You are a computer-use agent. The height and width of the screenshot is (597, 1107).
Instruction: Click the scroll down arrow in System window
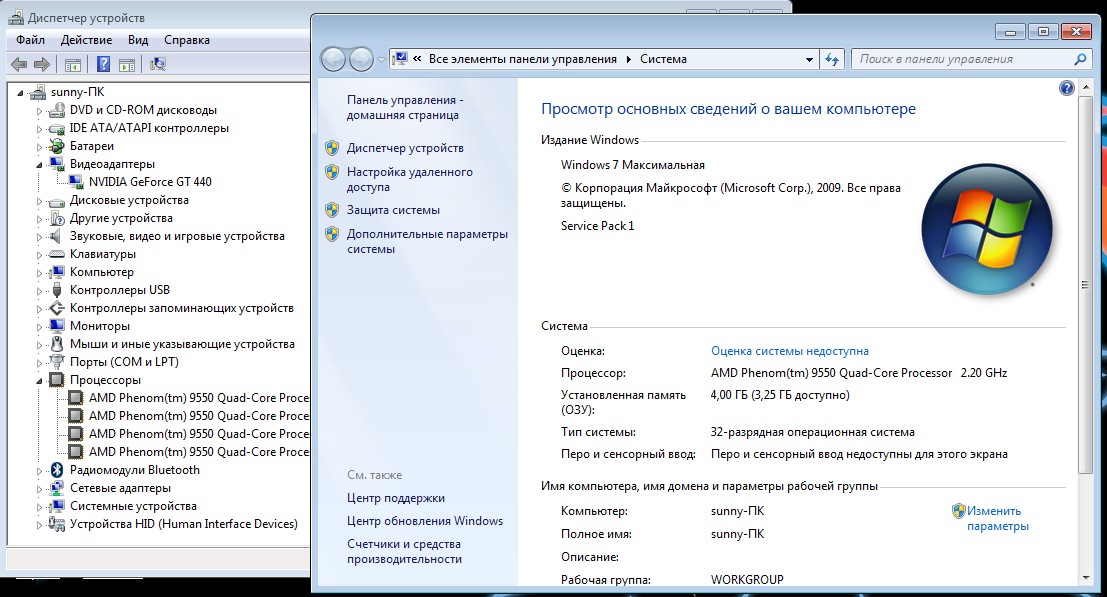(1085, 578)
